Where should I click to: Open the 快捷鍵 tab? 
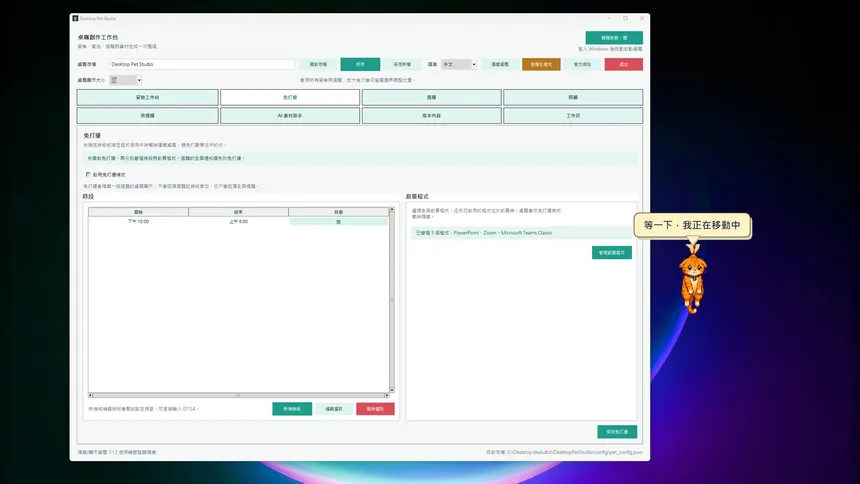point(148,116)
